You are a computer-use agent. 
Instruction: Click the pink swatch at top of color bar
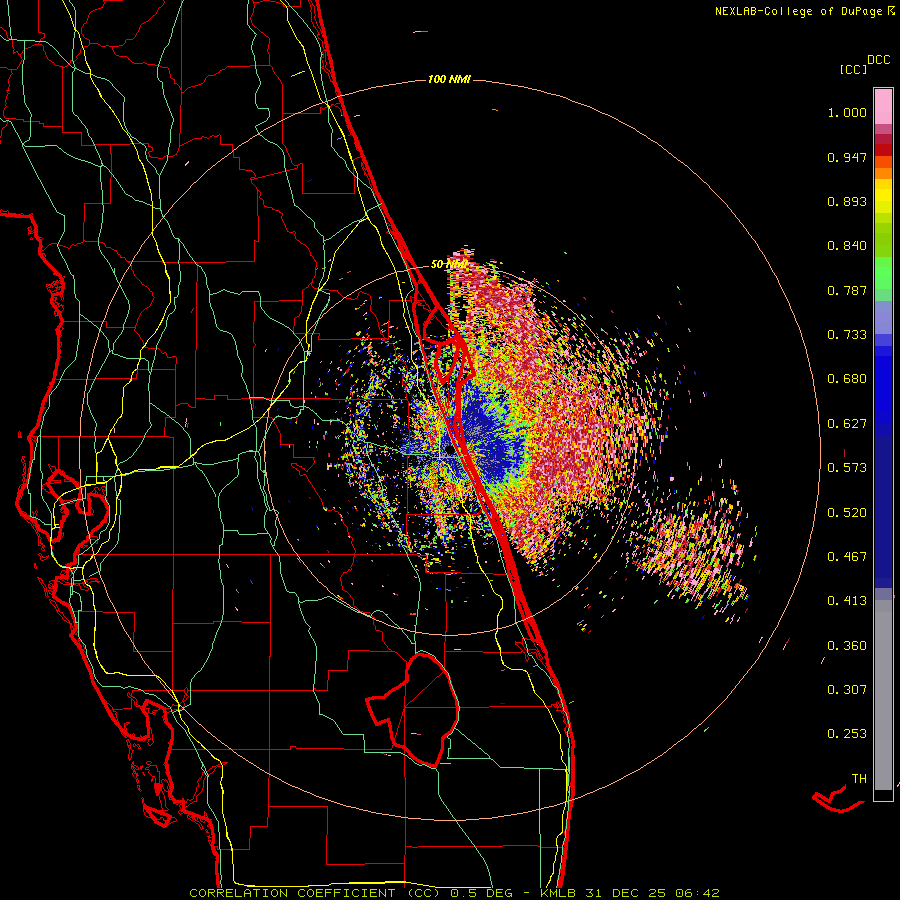click(883, 106)
